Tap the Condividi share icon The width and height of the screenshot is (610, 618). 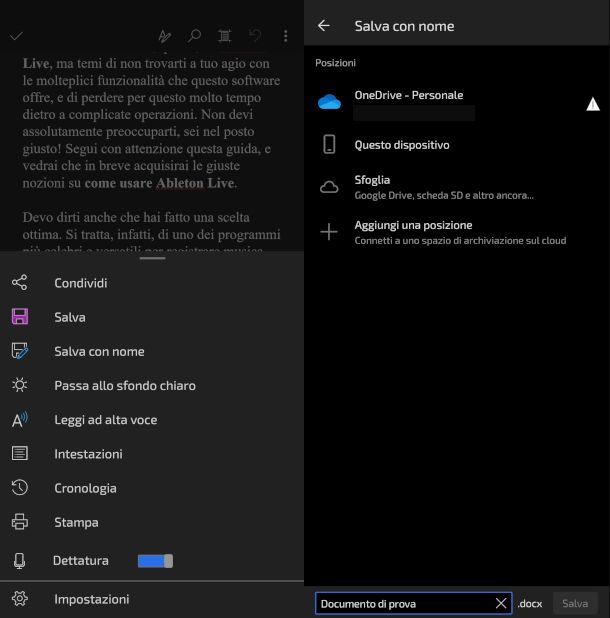tap(20, 283)
